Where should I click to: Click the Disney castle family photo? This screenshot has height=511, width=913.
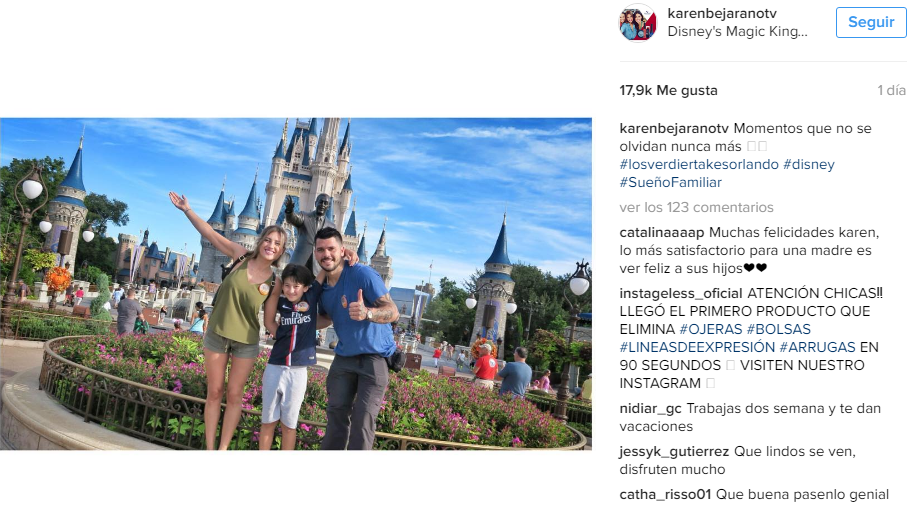[x=296, y=283]
